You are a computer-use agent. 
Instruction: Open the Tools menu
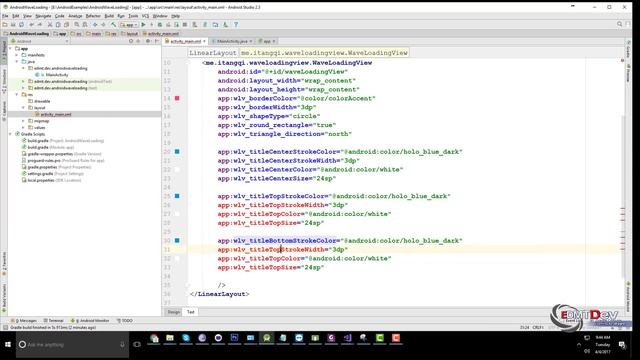(133, 16)
